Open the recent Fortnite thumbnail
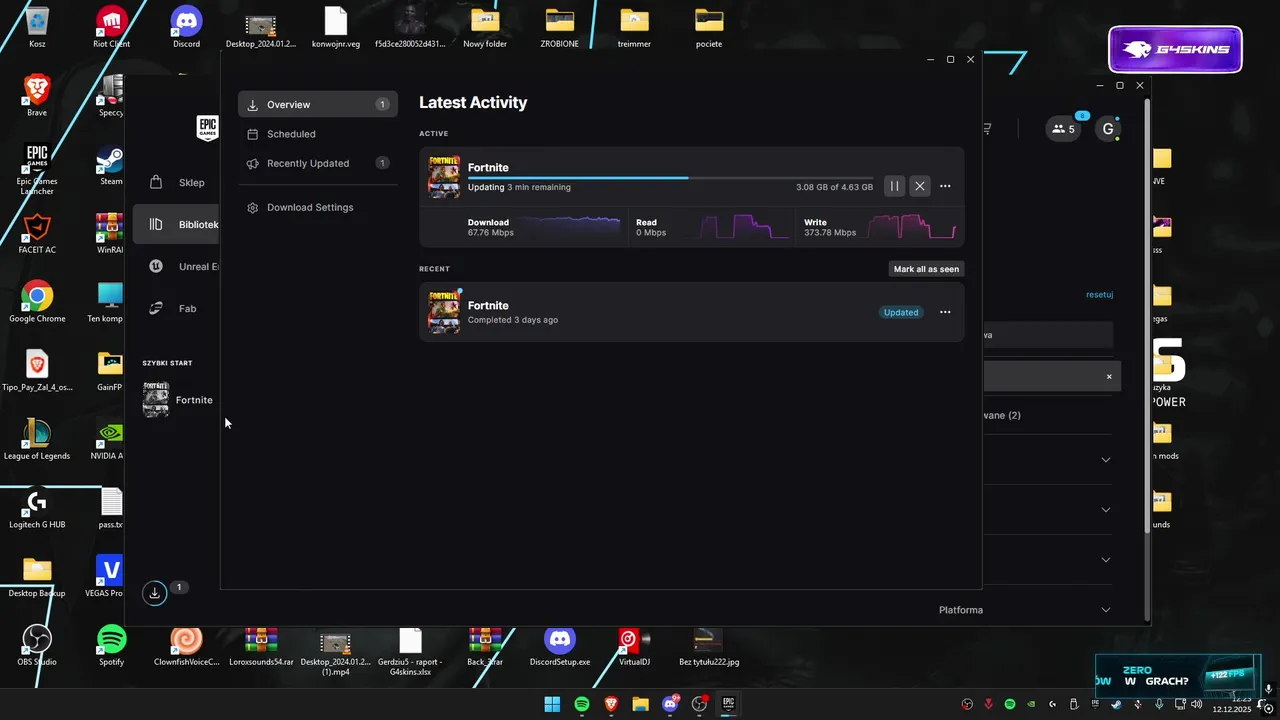 [444, 311]
